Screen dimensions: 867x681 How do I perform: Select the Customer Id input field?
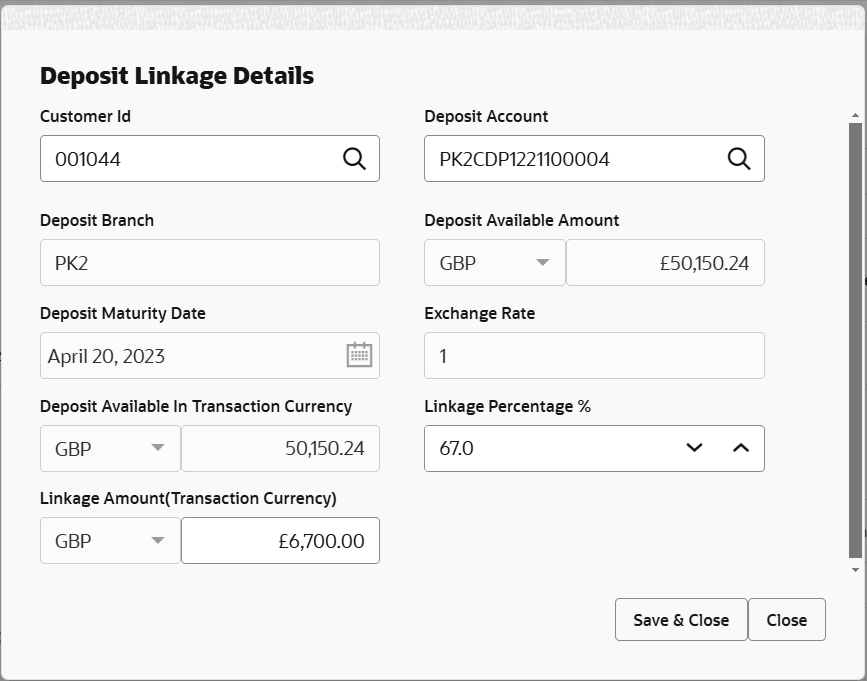180,158
